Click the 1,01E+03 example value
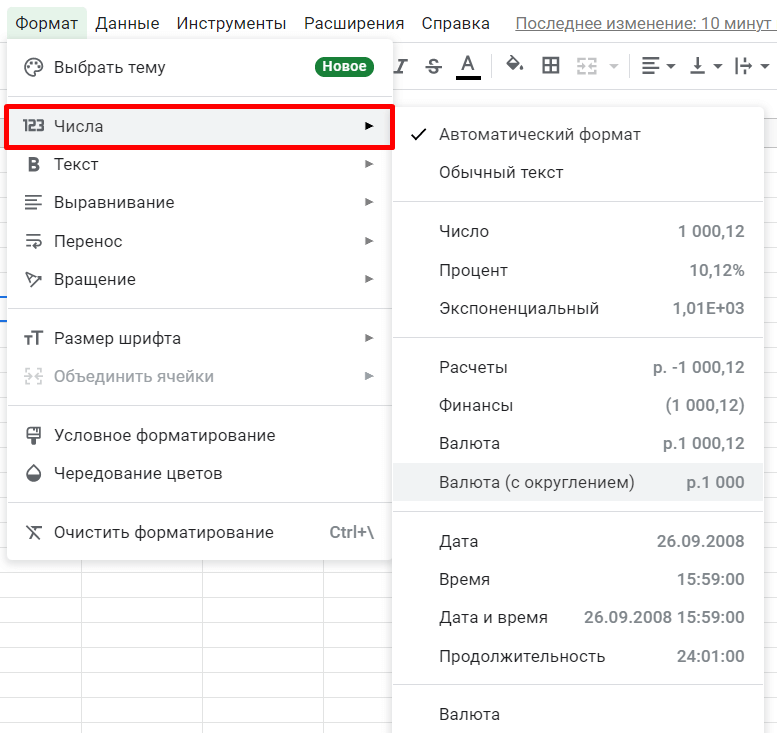777x733 pixels. [709, 308]
